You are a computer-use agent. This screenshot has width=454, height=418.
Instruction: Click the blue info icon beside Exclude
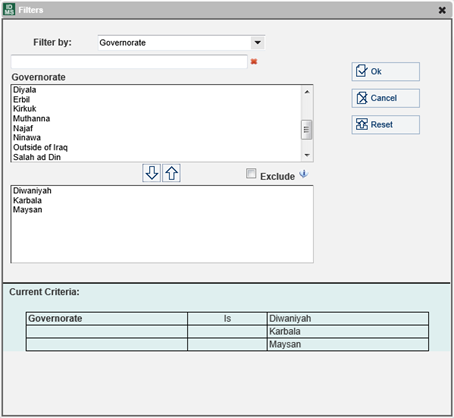tap(304, 174)
